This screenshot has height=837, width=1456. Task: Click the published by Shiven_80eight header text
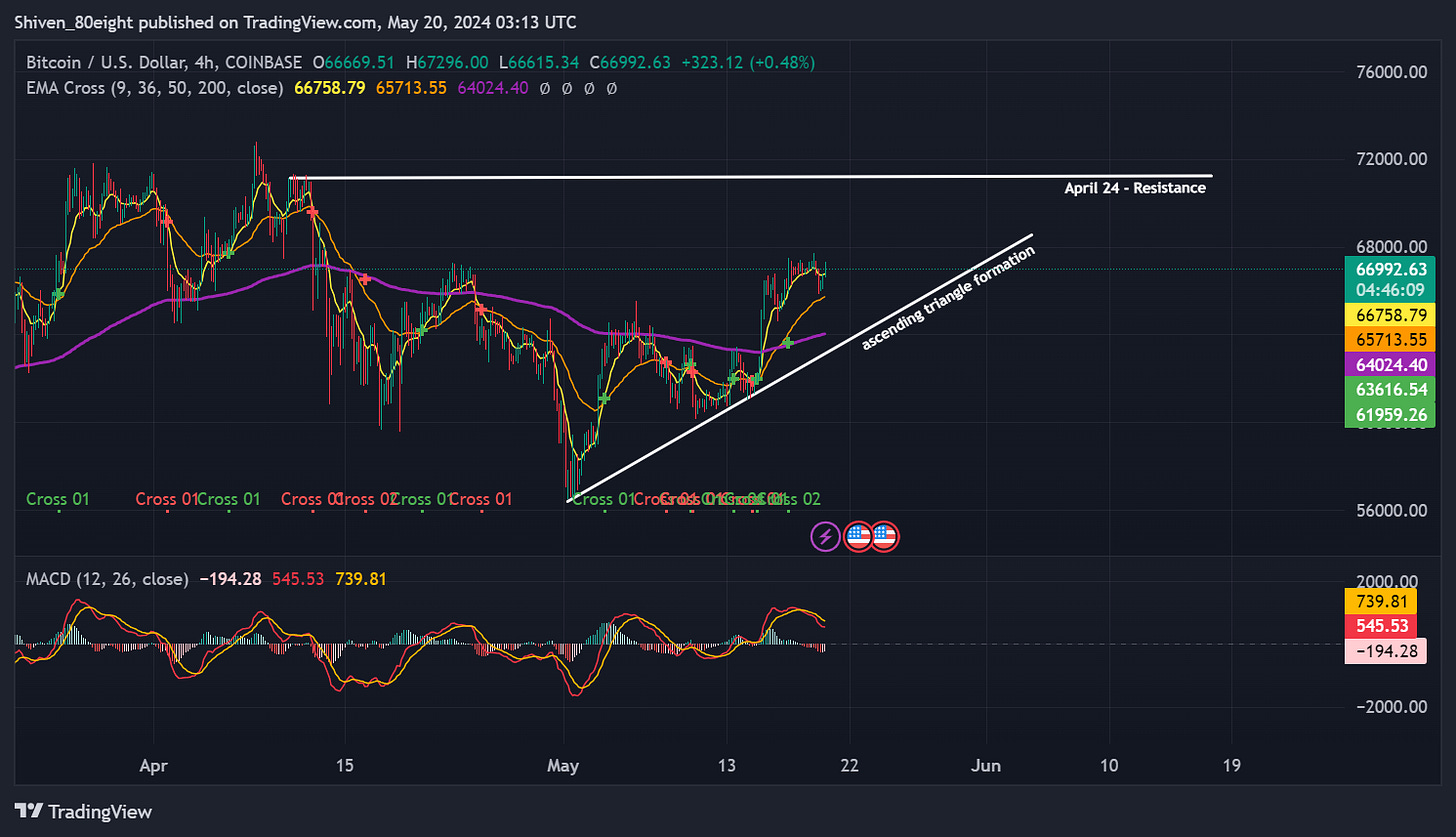click(x=295, y=22)
